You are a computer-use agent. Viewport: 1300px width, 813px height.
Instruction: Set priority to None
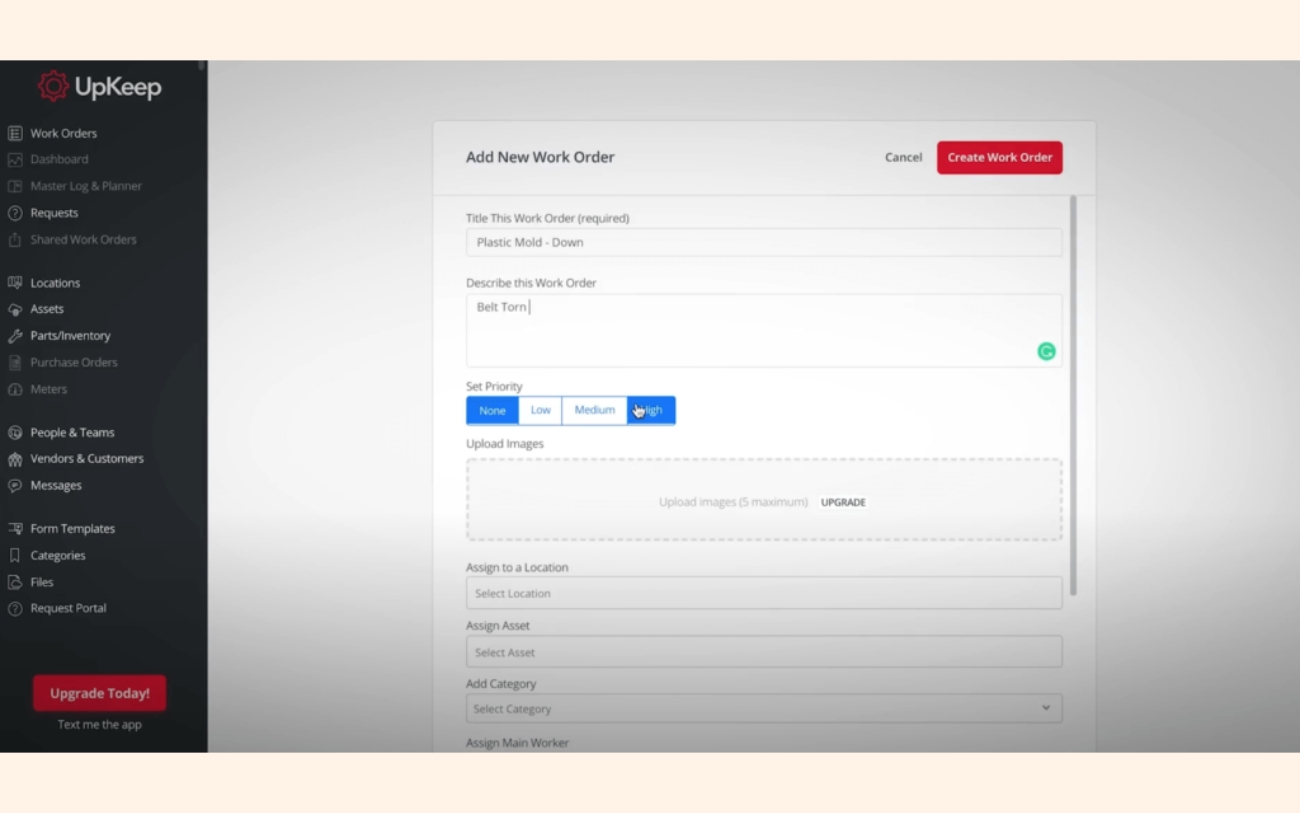click(x=492, y=410)
